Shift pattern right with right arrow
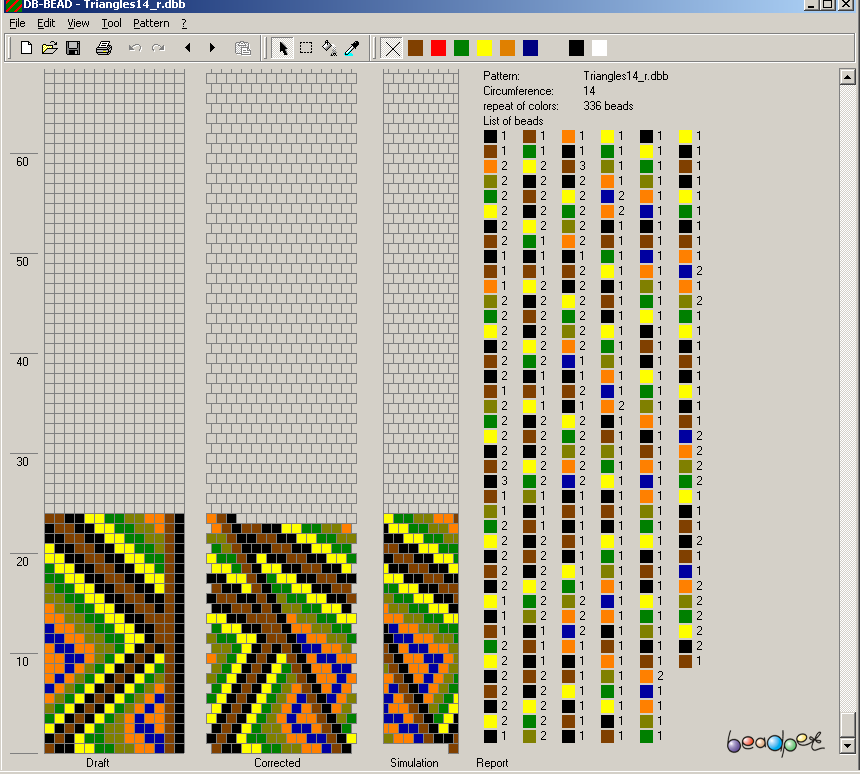This screenshot has height=774, width=860. tap(212, 48)
